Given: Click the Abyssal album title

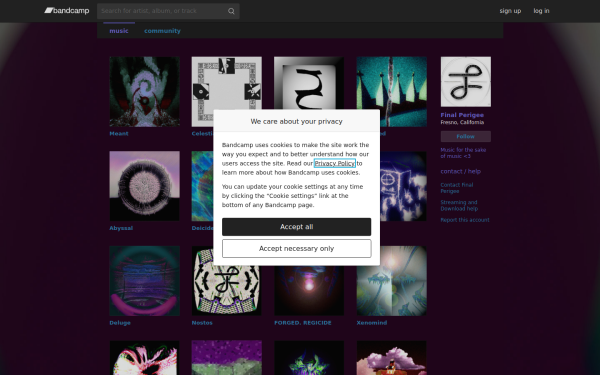Looking at the screenshot, I should point(121,228).
